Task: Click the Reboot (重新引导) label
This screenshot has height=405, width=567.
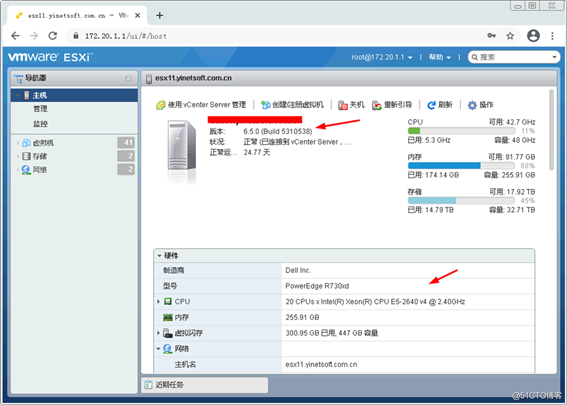Action: [398, 105]
